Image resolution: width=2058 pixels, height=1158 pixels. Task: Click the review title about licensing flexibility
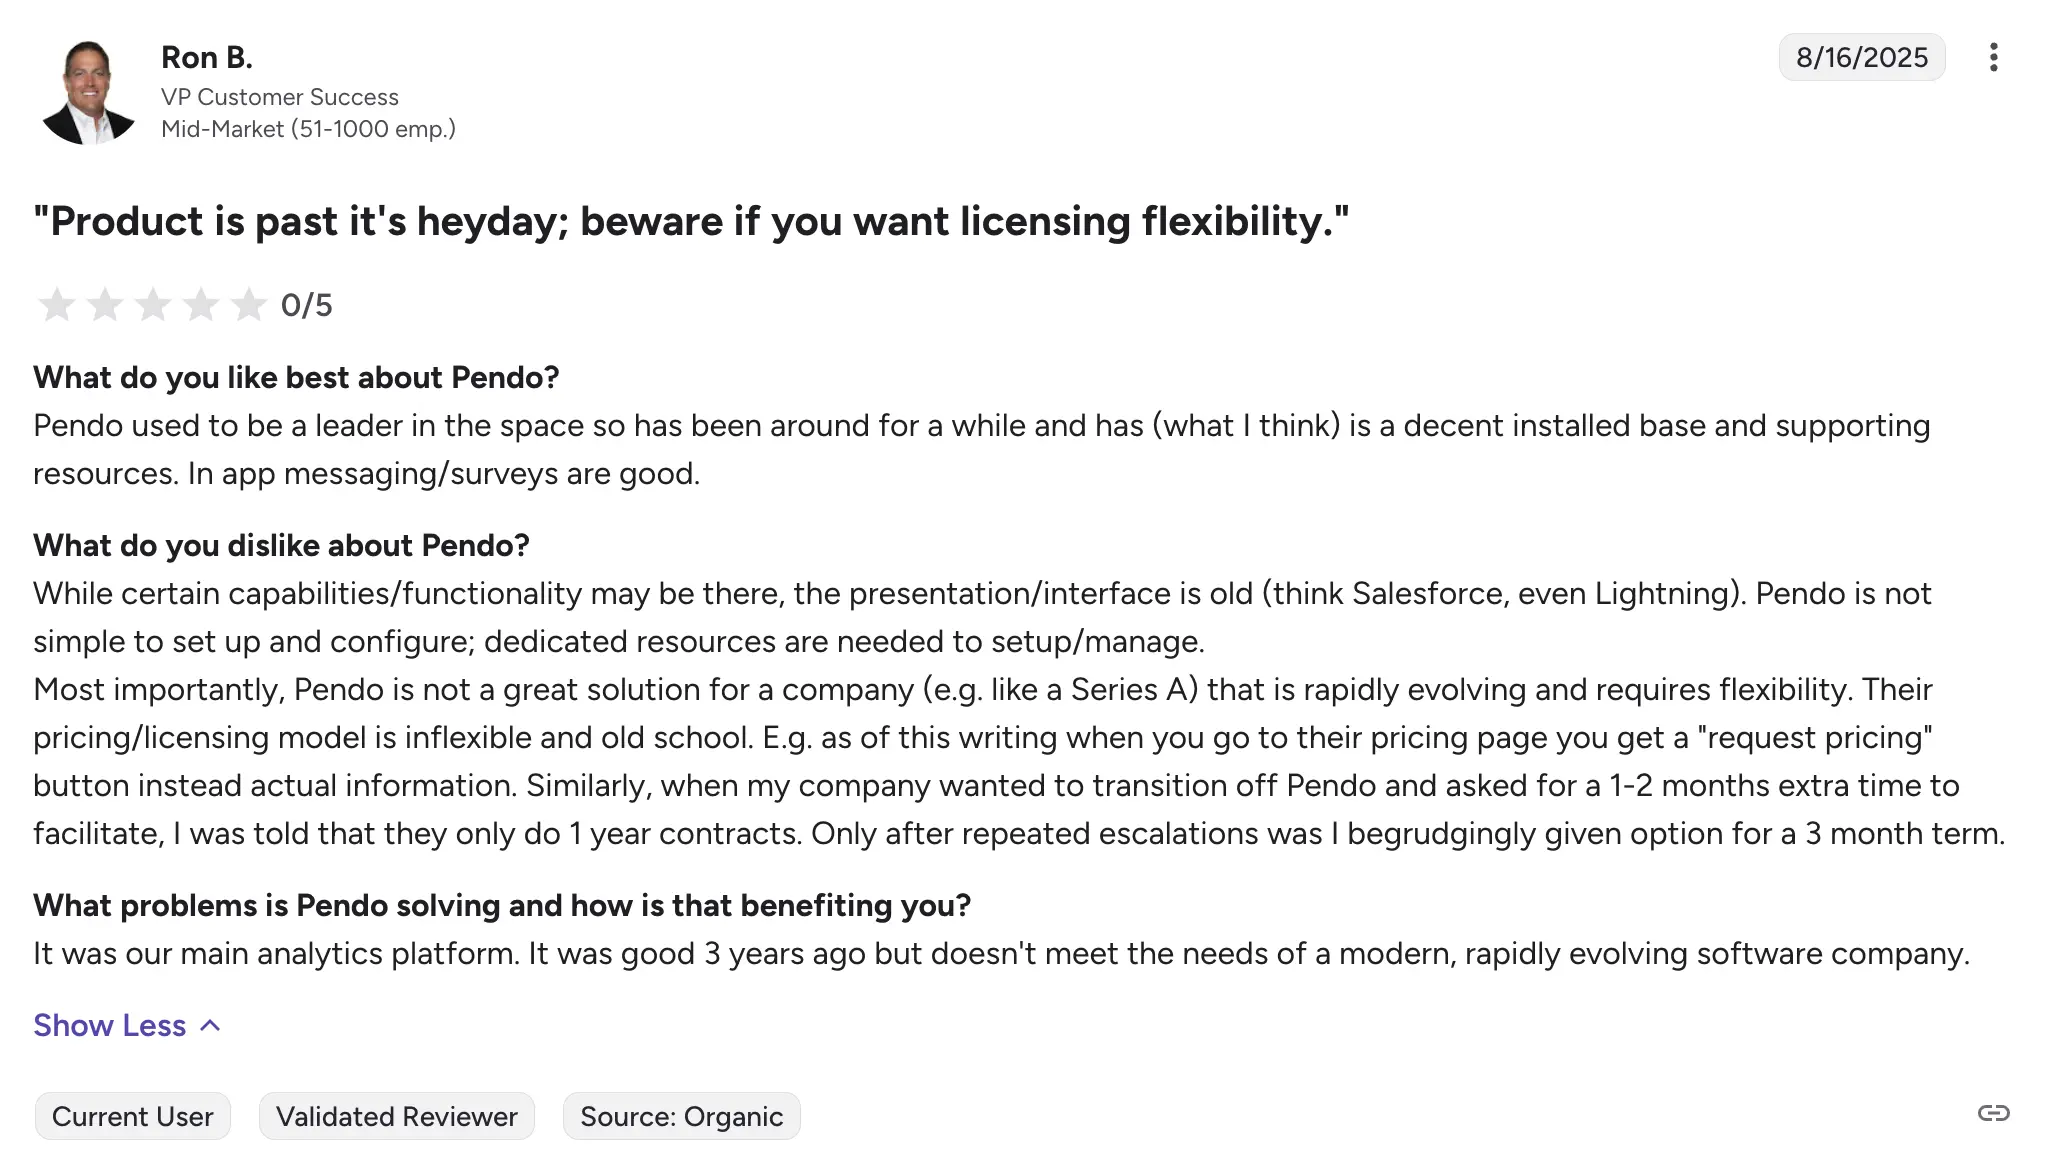[691, 221]
